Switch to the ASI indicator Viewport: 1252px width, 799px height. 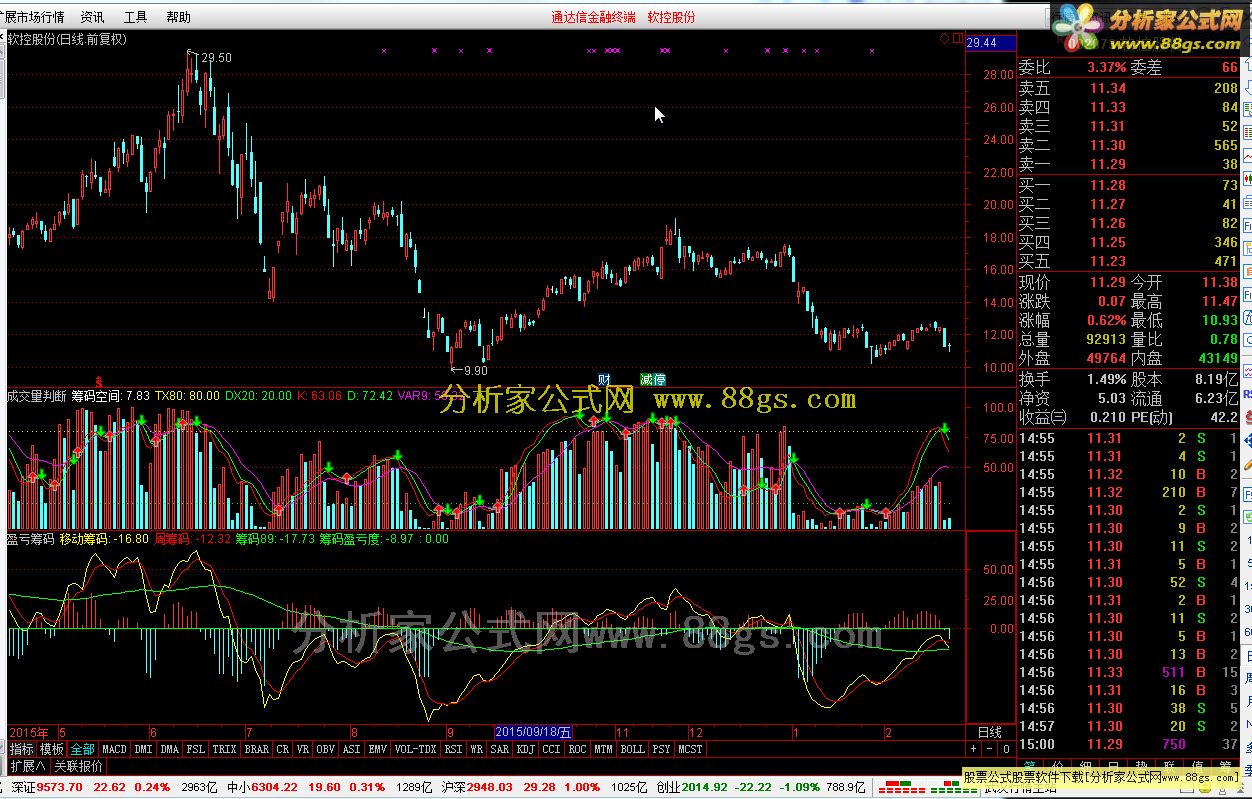coord(352,749)
